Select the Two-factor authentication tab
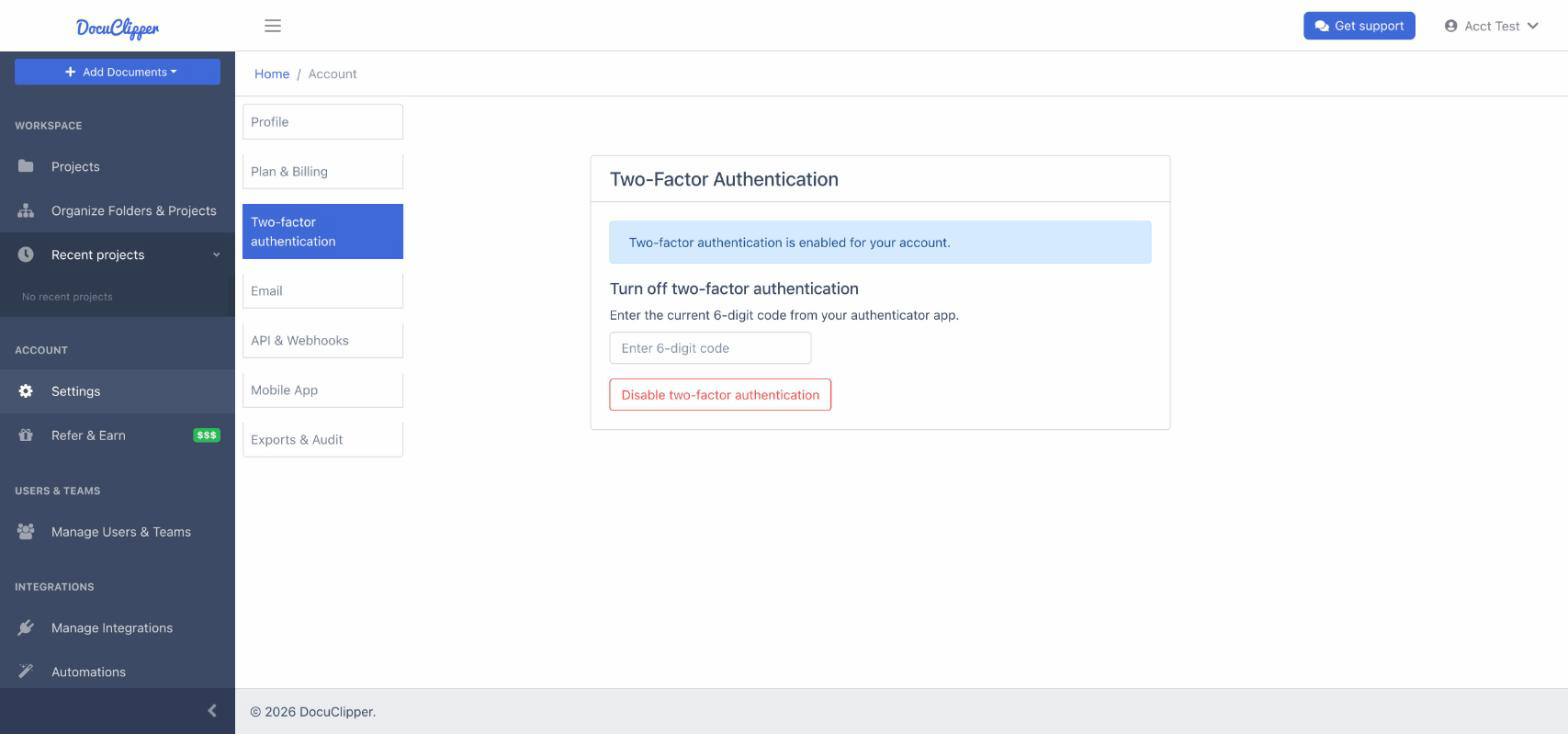Image resolution: width=1568 pixels, height=734 pixels. point(323,232)
